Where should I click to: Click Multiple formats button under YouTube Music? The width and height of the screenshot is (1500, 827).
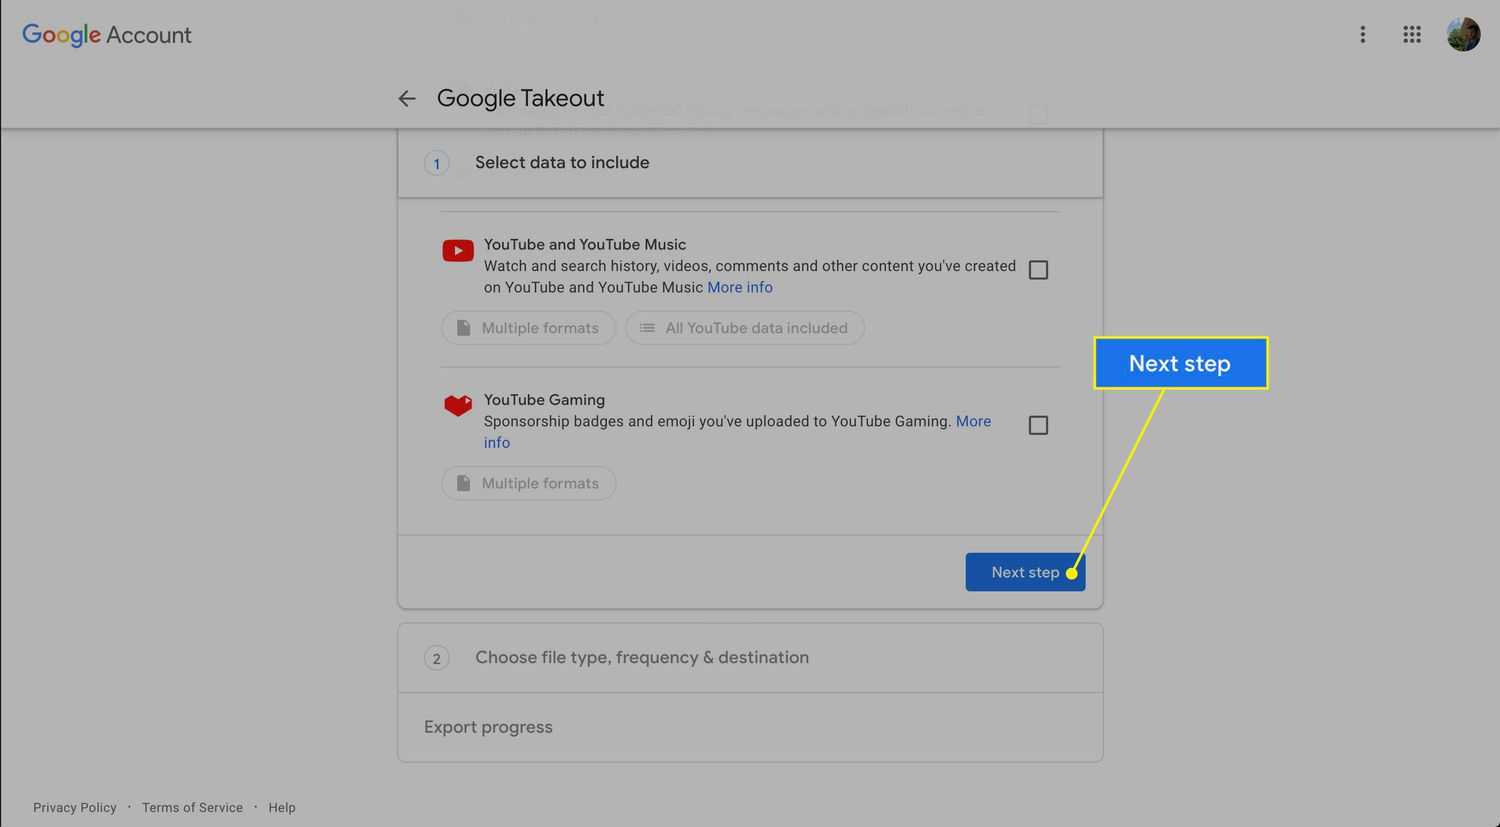click(x=529, y=328)
